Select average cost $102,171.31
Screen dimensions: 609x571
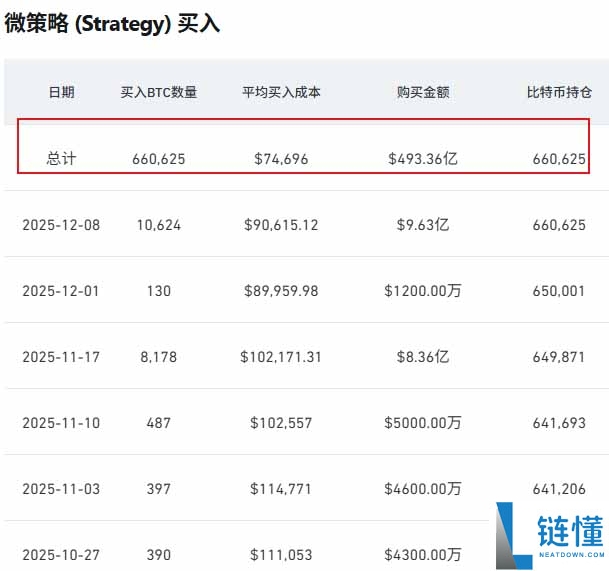[x=281, y=357]
